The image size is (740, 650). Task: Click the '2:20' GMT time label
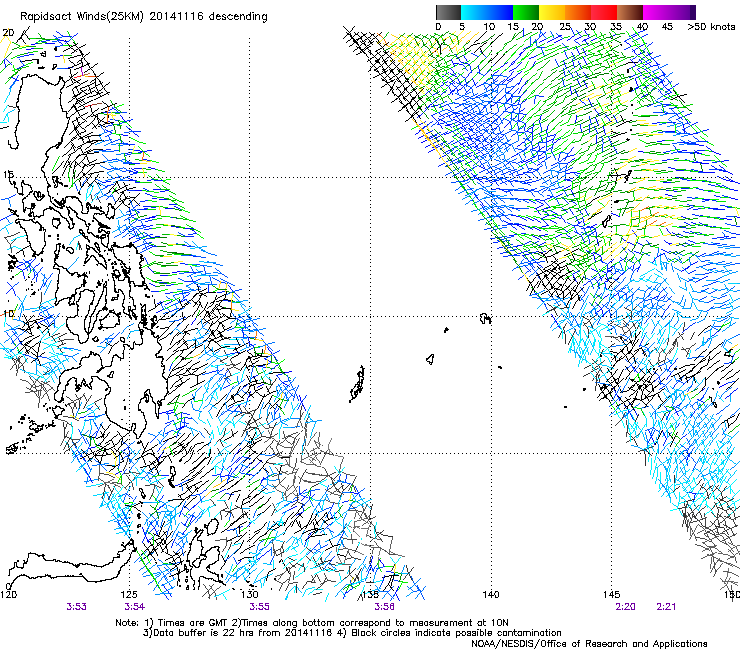(625, 607)
